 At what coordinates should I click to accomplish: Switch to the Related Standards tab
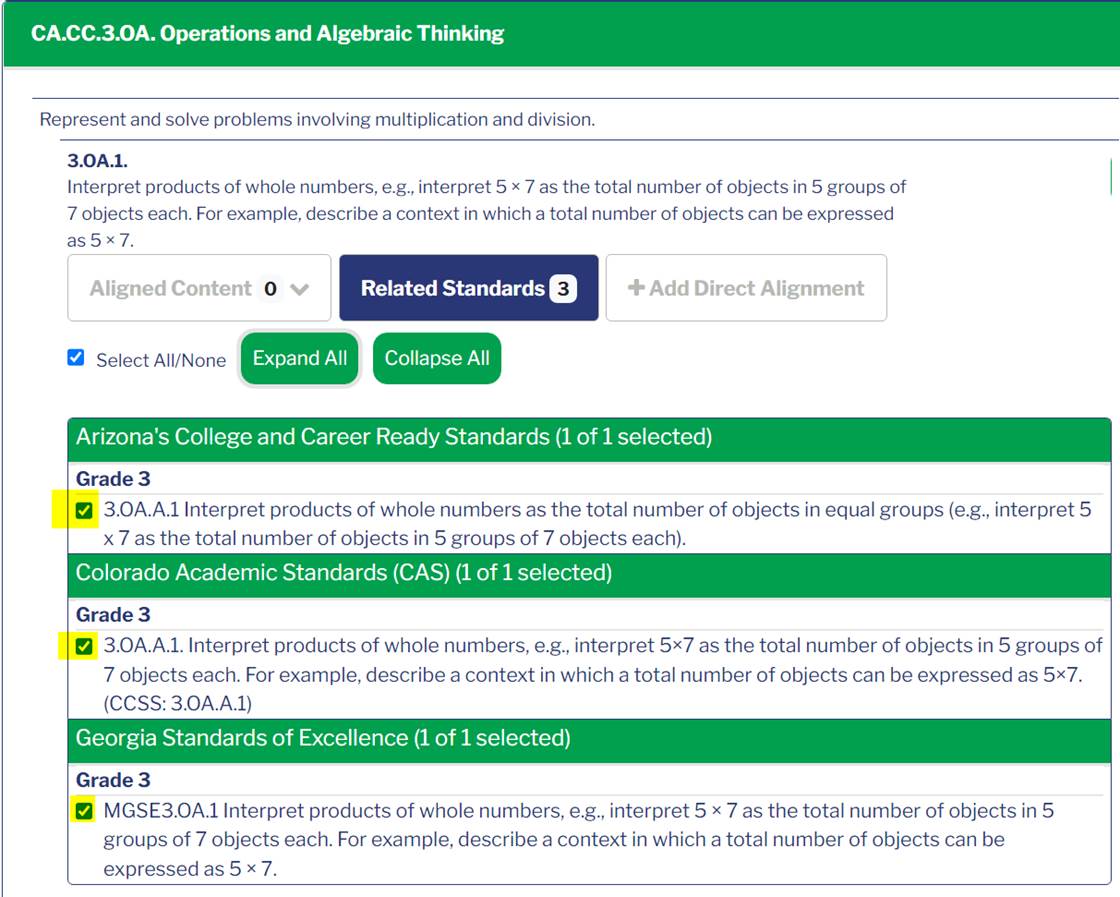(469, 288)
